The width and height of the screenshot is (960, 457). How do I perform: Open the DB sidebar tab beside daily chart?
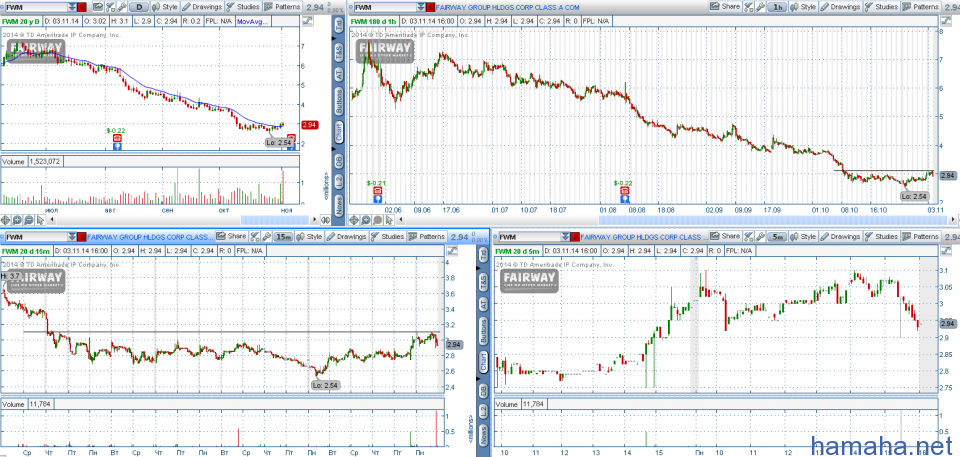click(339, 162)
